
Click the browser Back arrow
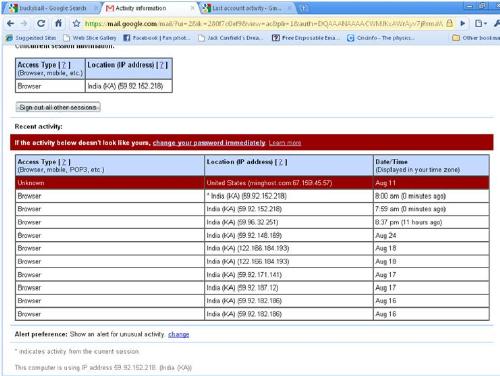(x=10, y=23)
